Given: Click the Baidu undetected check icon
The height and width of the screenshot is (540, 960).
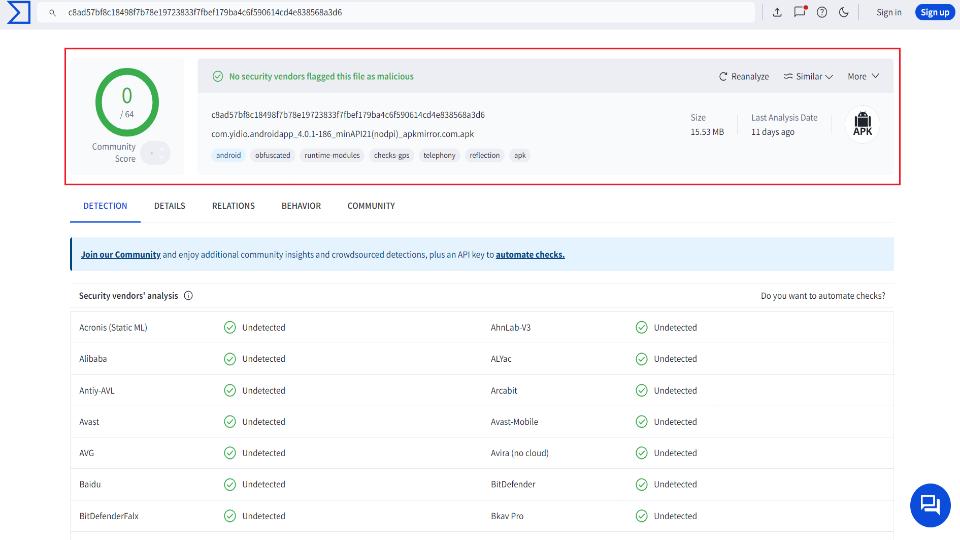Looking at the screenshot, I should tap(230, 484).
